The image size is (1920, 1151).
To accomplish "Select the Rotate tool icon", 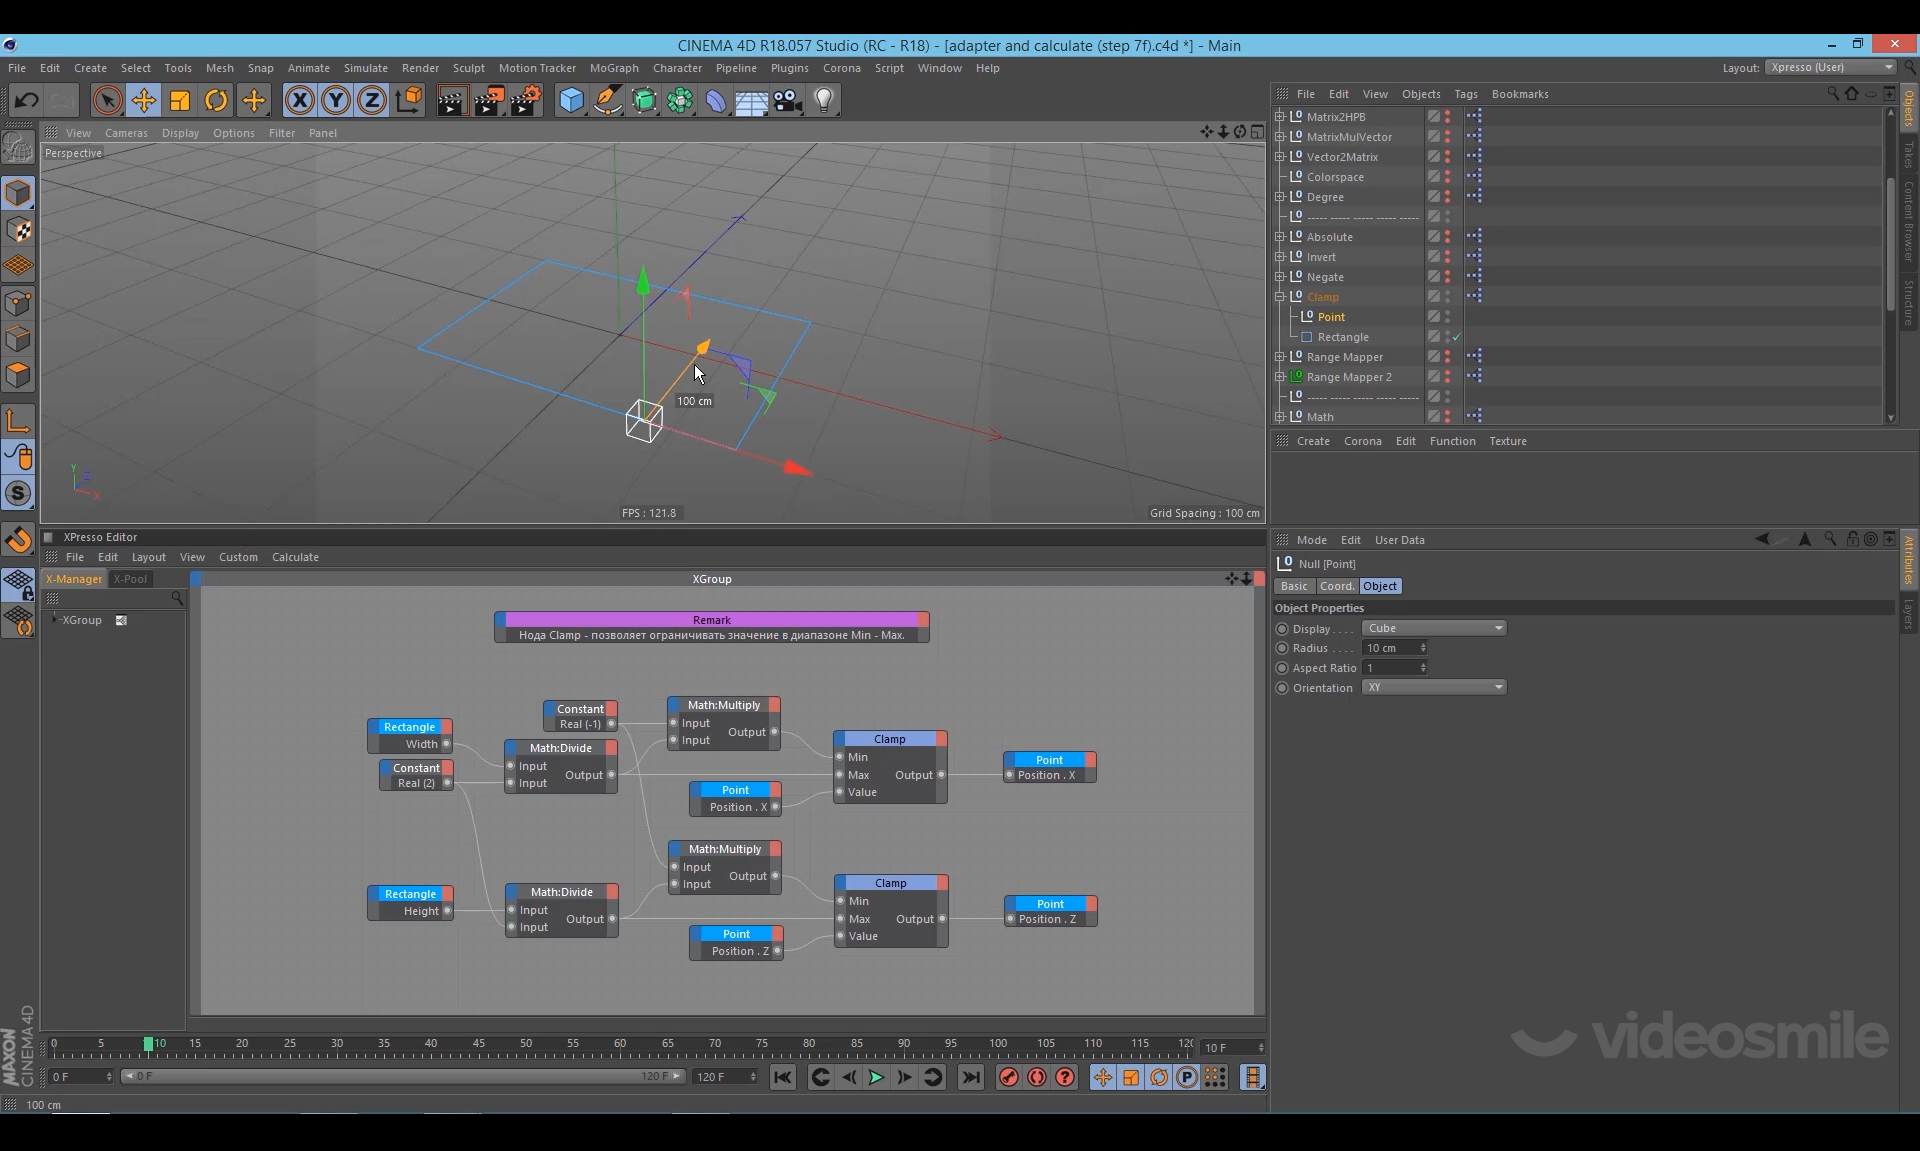I will 216,100.
